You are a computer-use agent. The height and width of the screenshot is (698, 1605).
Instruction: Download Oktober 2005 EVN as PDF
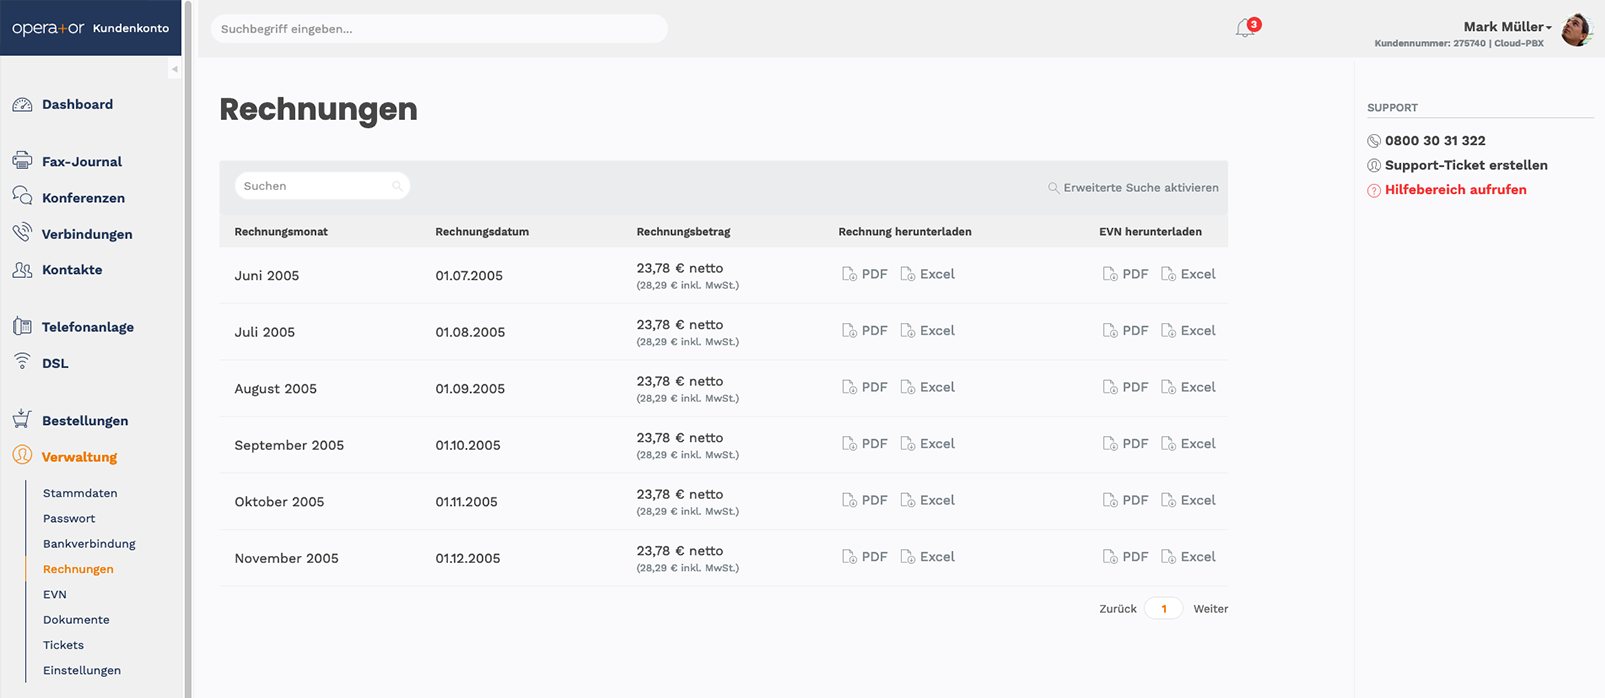[1125, 500]
